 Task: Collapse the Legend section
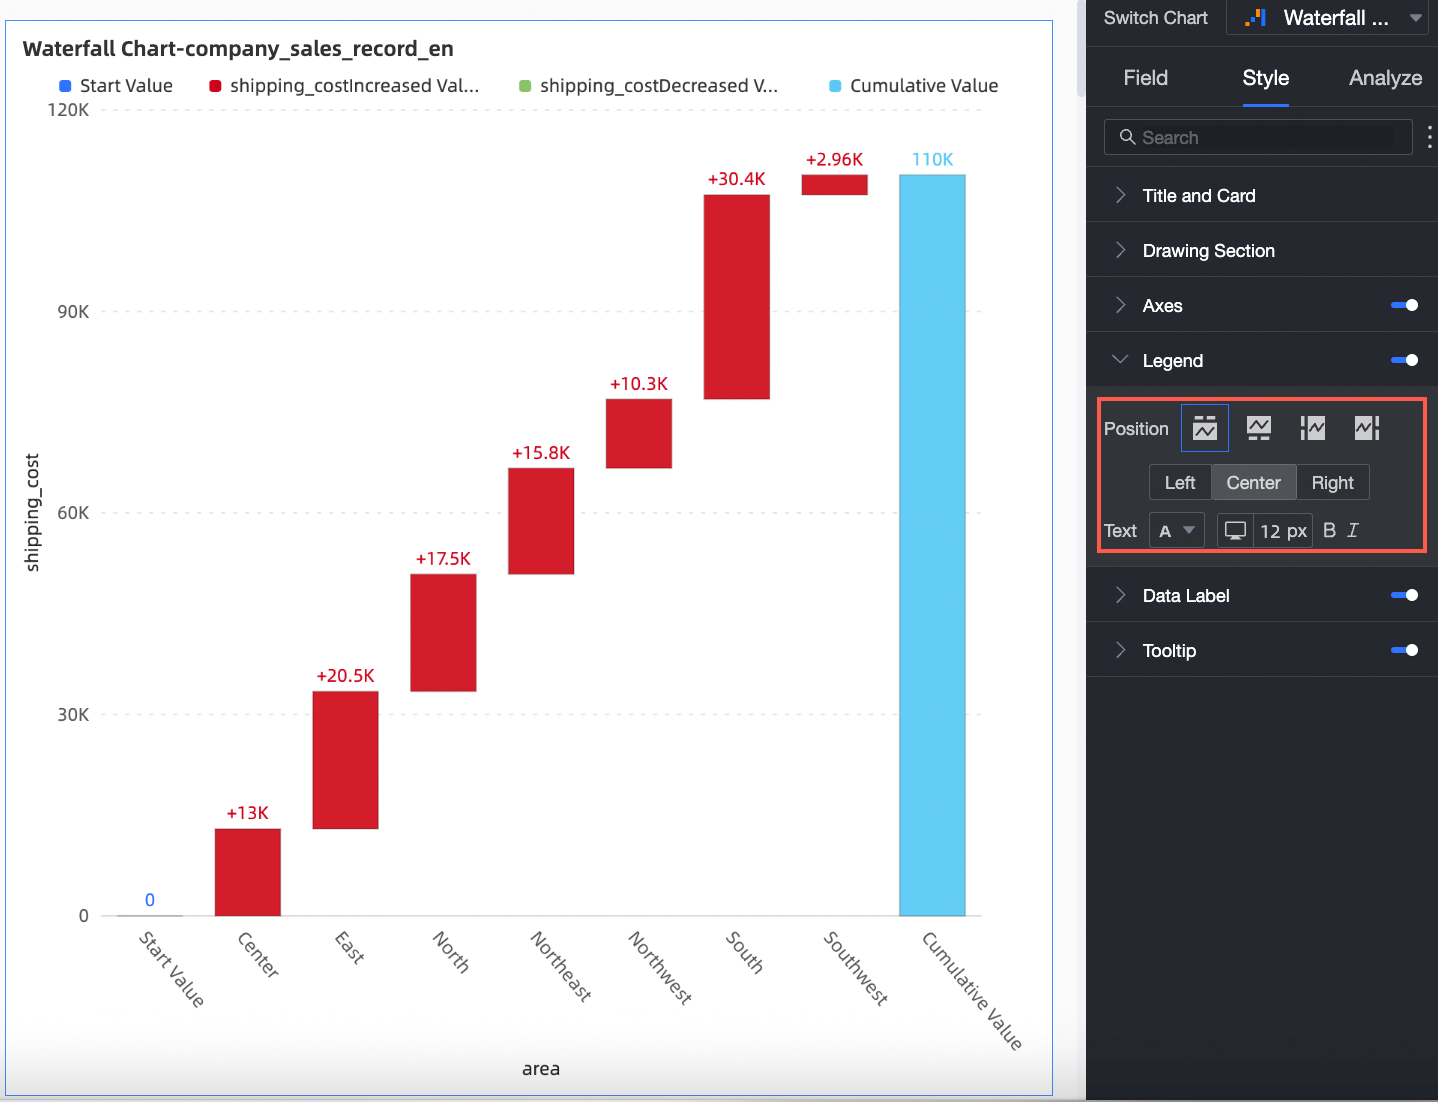coord(1120,360)
